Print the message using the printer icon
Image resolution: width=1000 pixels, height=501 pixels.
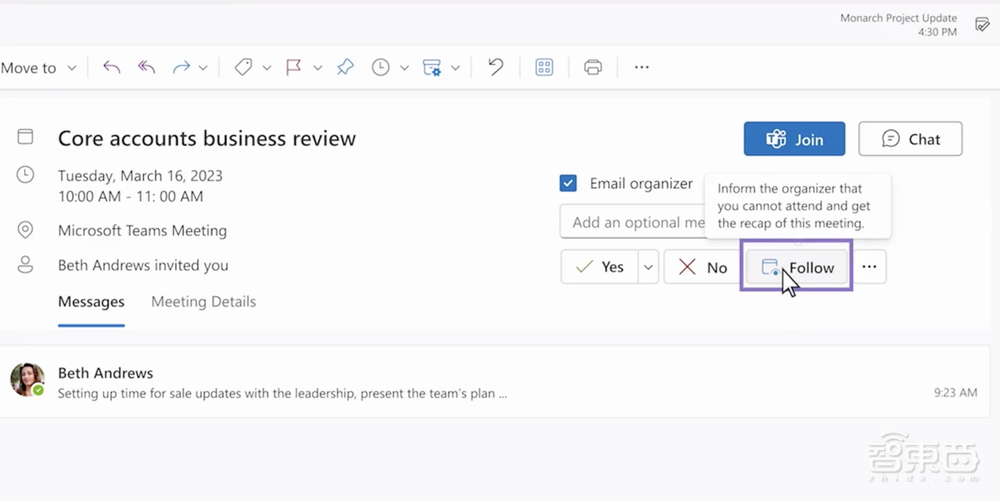tap(593, 67)
